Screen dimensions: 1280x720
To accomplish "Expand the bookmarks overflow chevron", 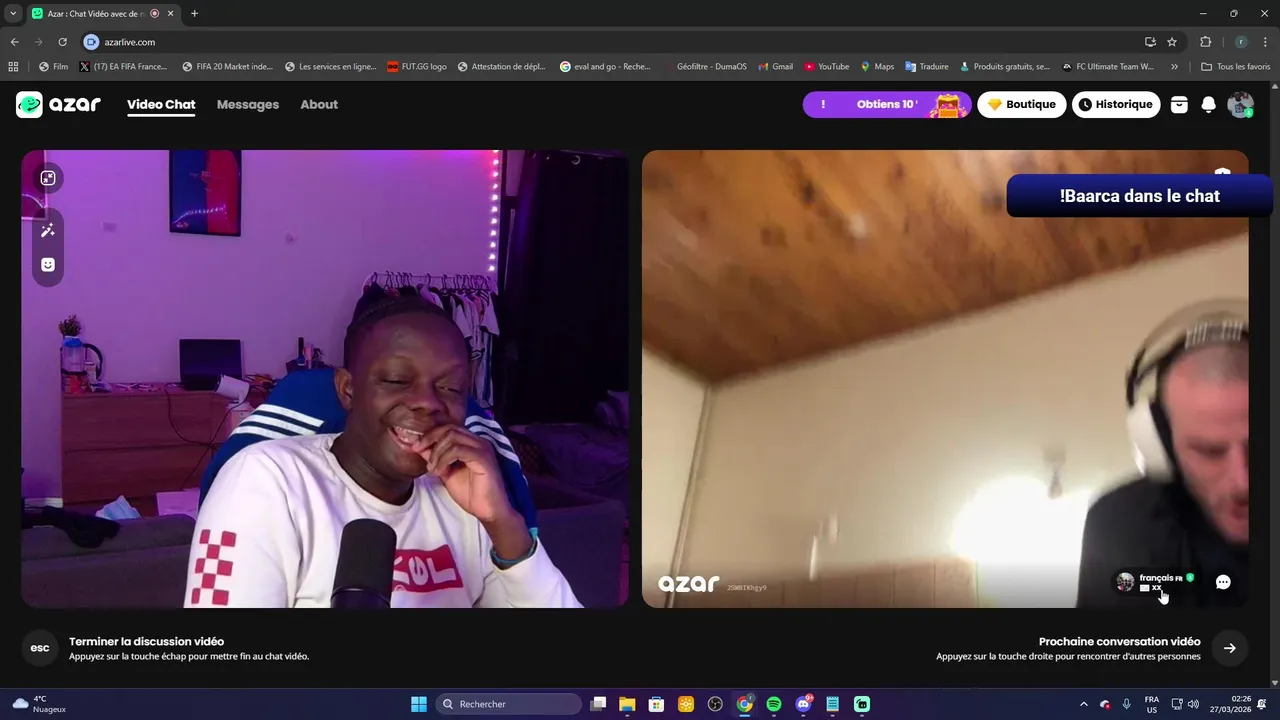I will pos(1174,67).
